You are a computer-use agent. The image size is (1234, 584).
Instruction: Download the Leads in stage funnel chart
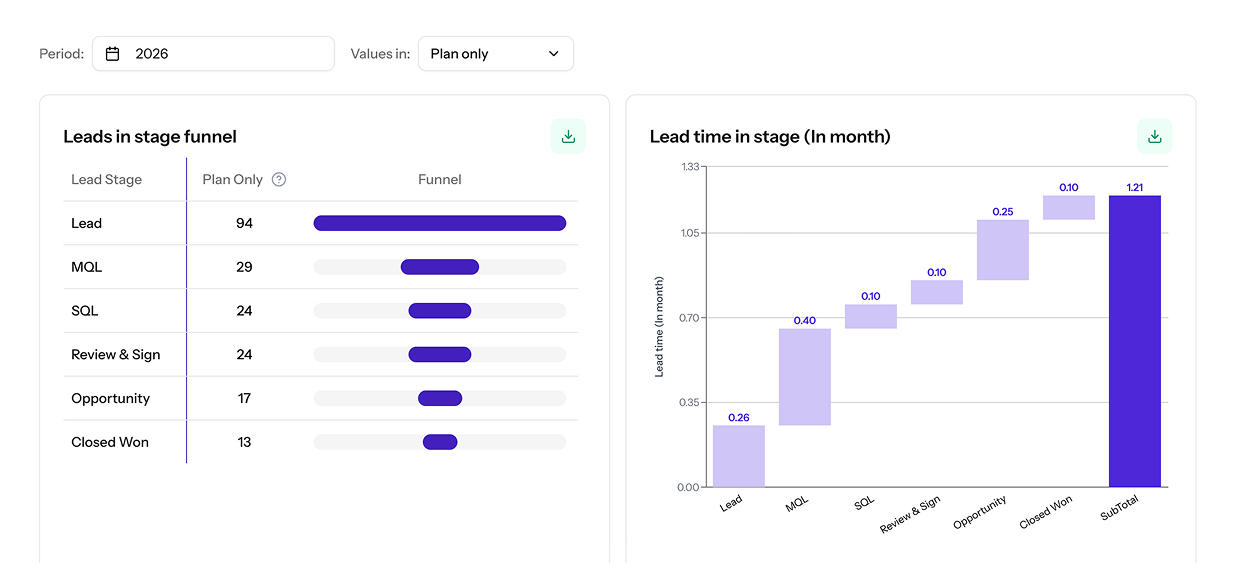pos(568,135)
